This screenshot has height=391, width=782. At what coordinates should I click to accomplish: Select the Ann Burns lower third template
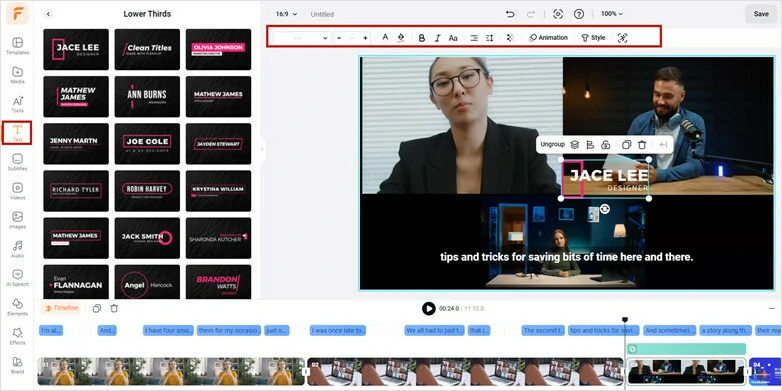point(147,96)
